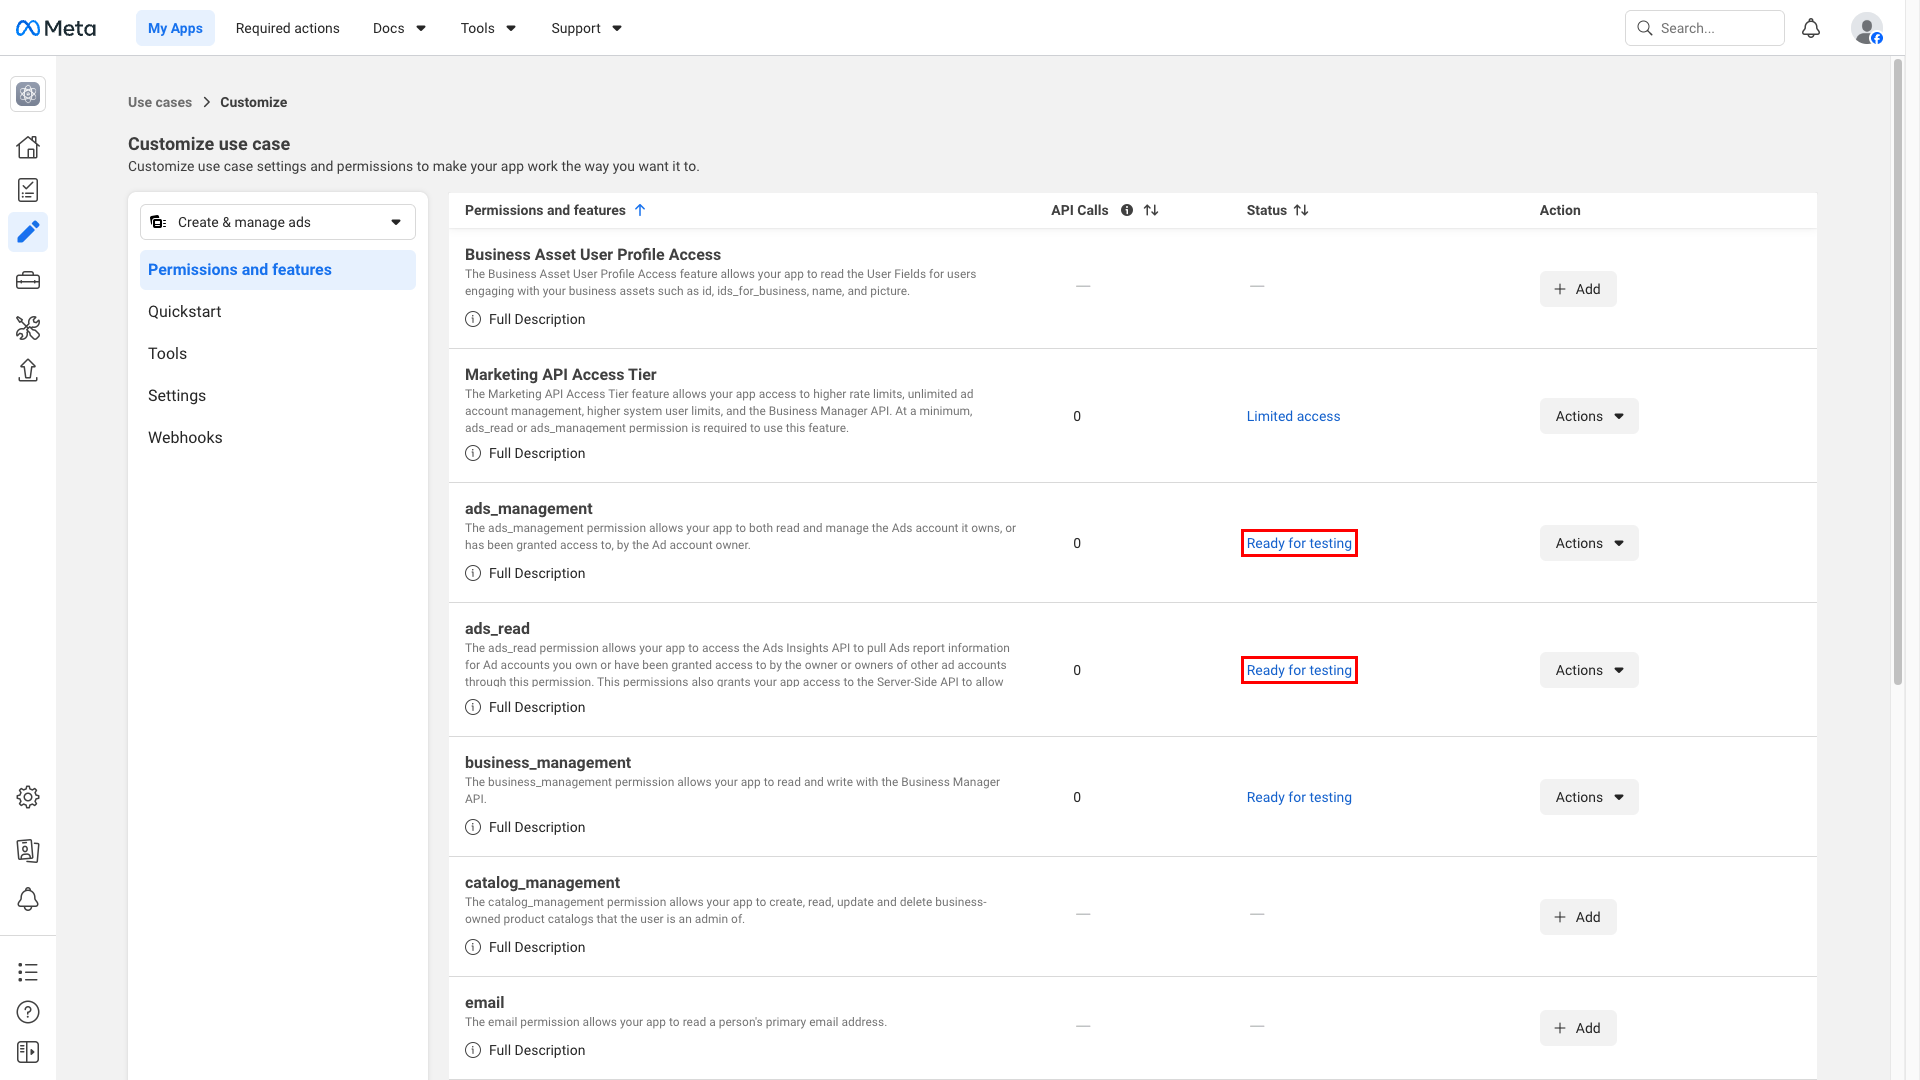1920x1080 pixels.
Task: Open Actions dropdown for ads_management
Action: coord(1589,543)
